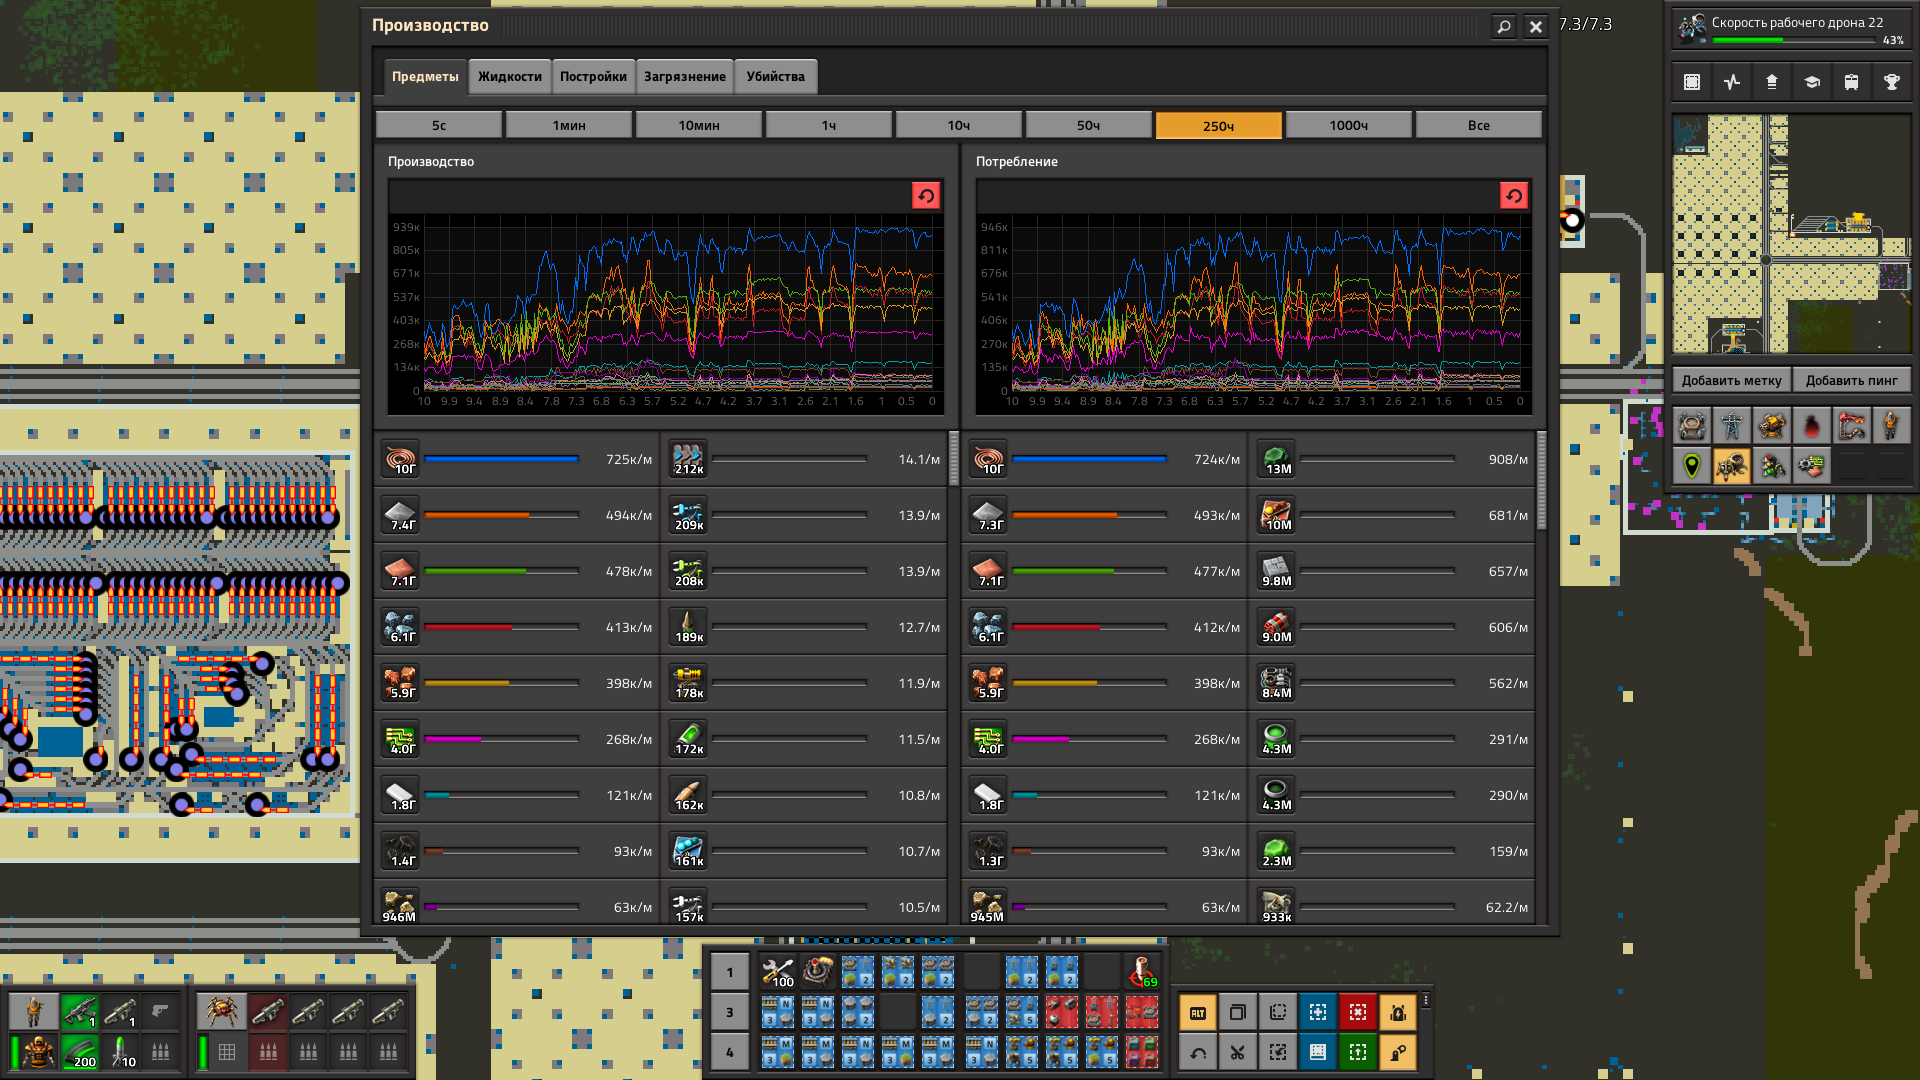The height and width of the screenshot is (1080, 1920).
Task: Reset the Потребление graph with red button
Action: point(1514,196)
